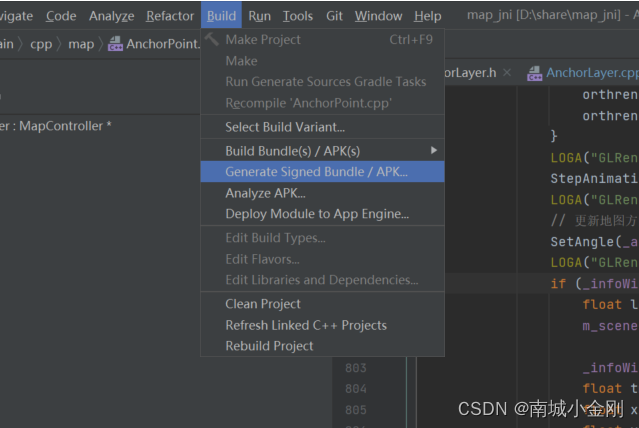Select Clean Project

(322, 304)
